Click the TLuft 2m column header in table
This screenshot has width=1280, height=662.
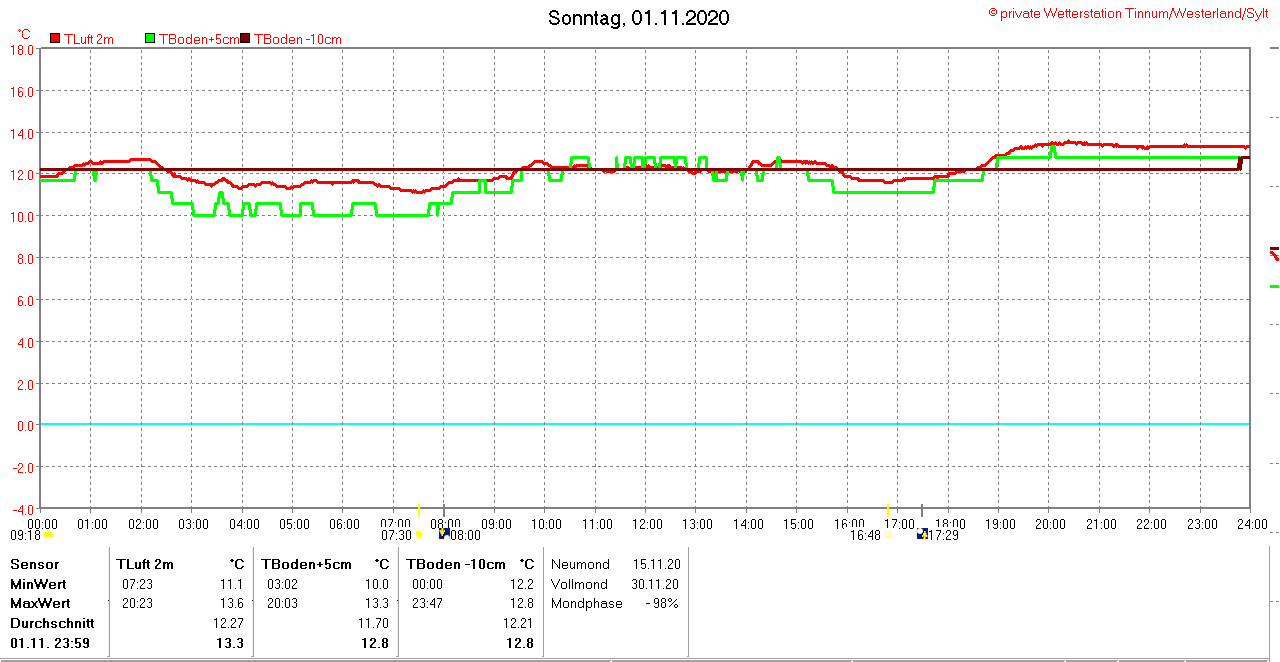click(x=145, y=564)
